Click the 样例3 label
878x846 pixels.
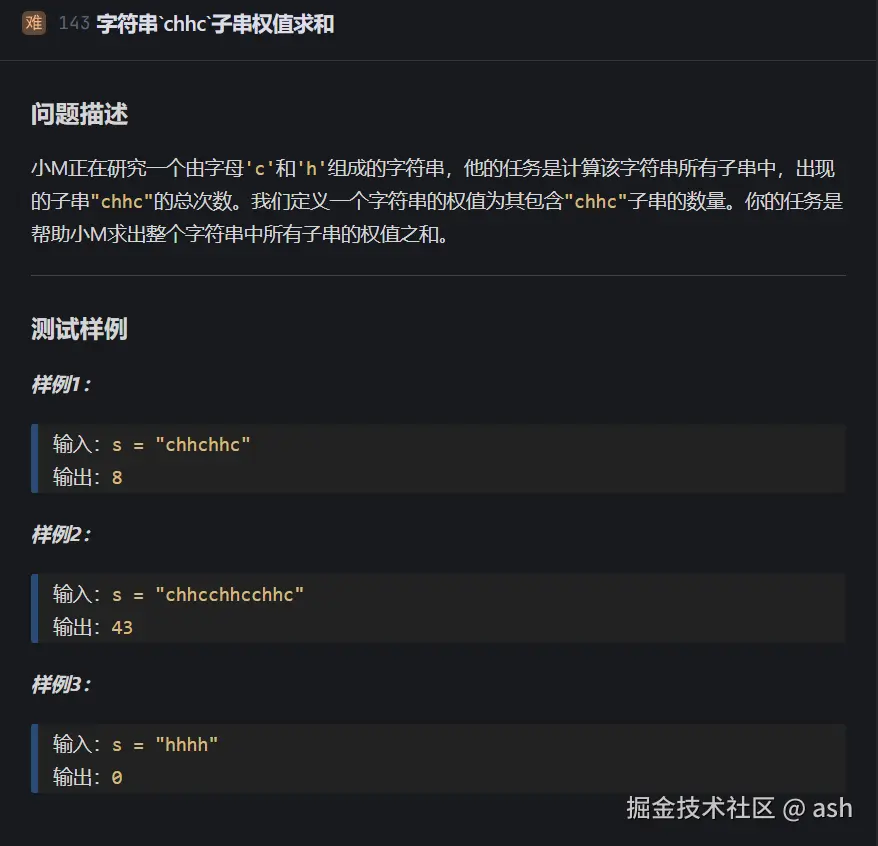pyautogui.click(x=61, y=685)
